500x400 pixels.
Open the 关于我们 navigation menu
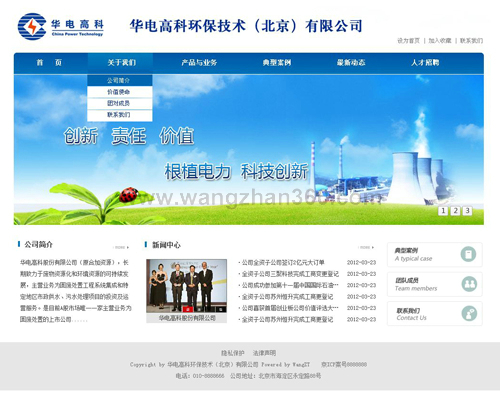(121, 63)
